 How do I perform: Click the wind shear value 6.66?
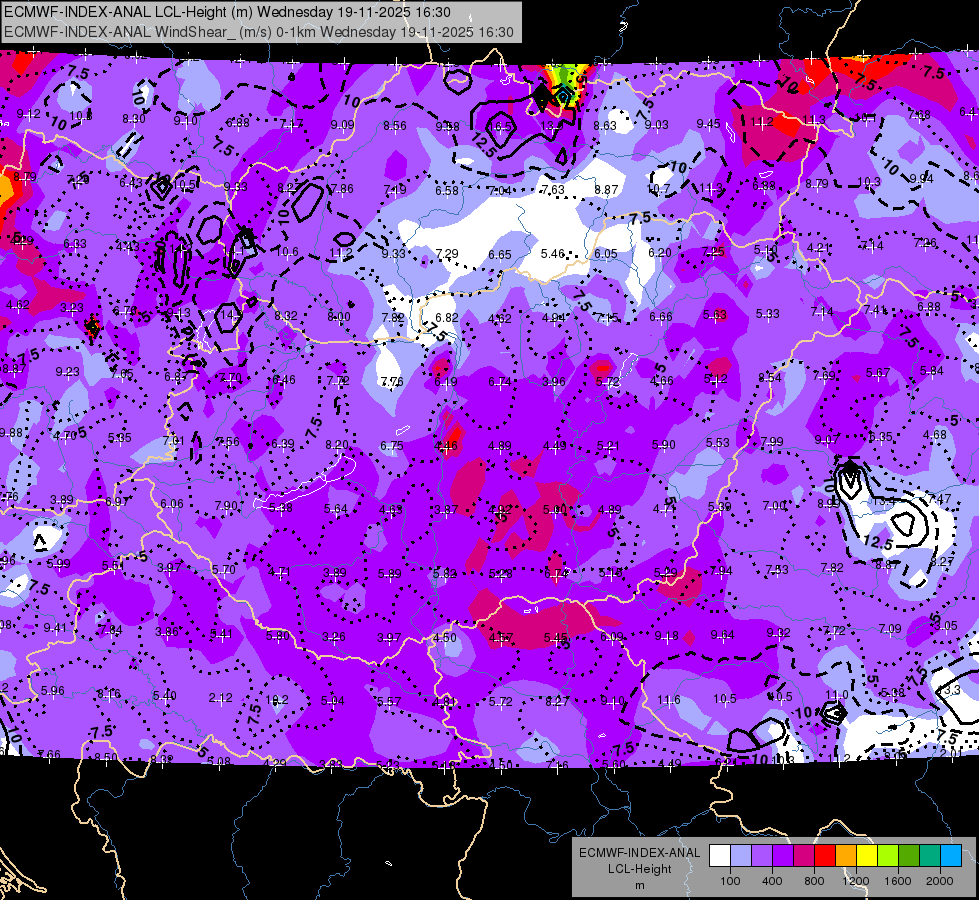[661, 317]
